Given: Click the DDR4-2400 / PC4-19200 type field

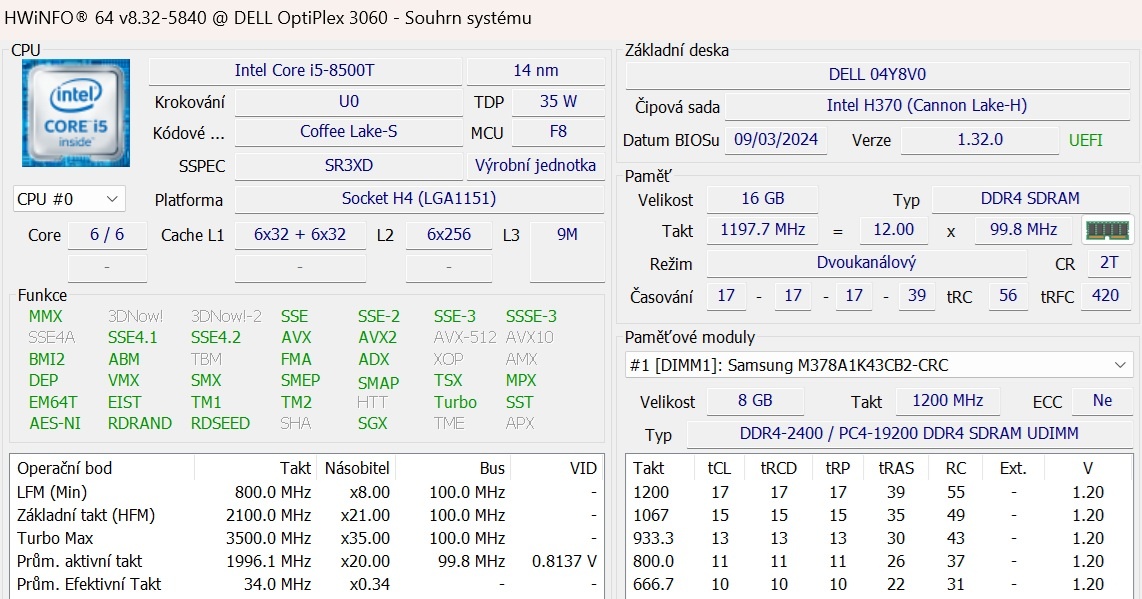Looking at the screenshot, I should [x=908, y=434].
